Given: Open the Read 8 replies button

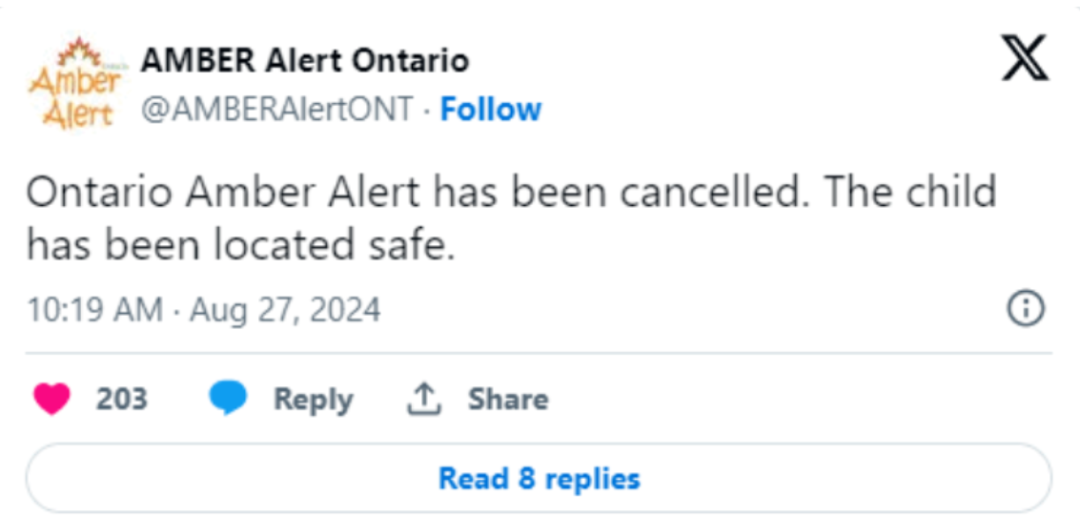Looking at the screenshot, I should (539, 477).
